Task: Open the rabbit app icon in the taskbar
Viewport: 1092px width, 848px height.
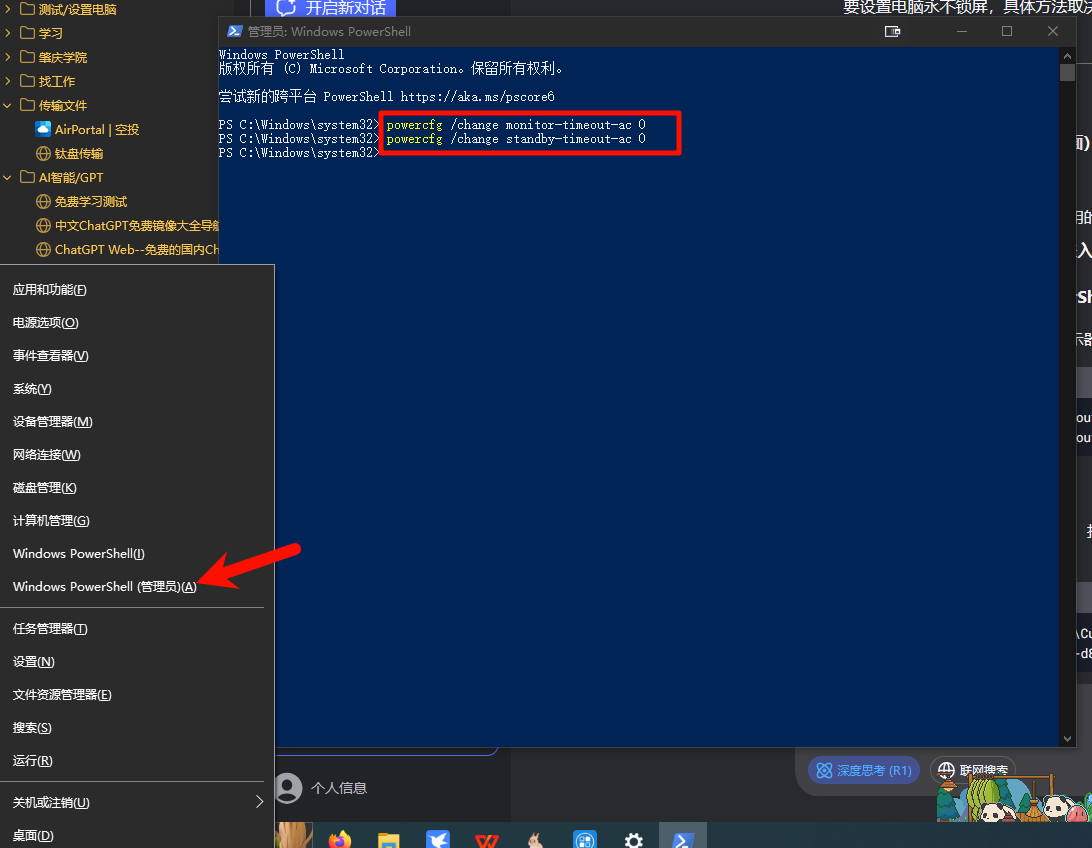Action: [x=536, y=840]
